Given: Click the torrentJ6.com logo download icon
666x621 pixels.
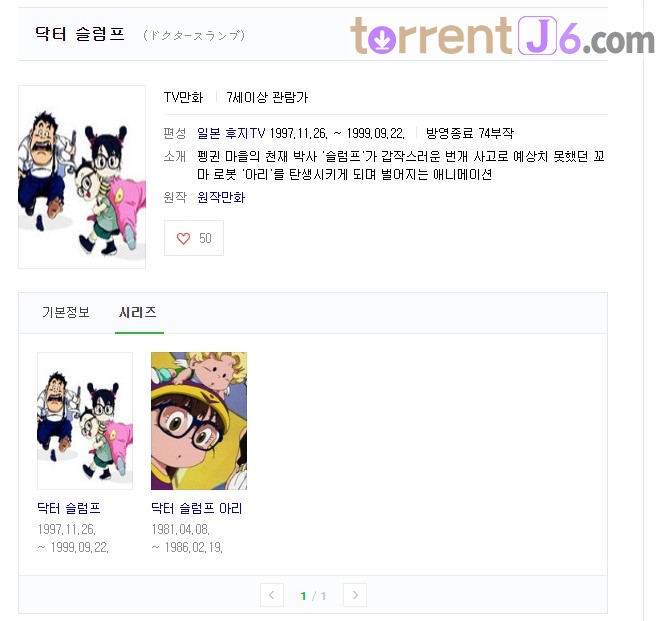Looking at the screenshot, I should (x=382, y=39).
